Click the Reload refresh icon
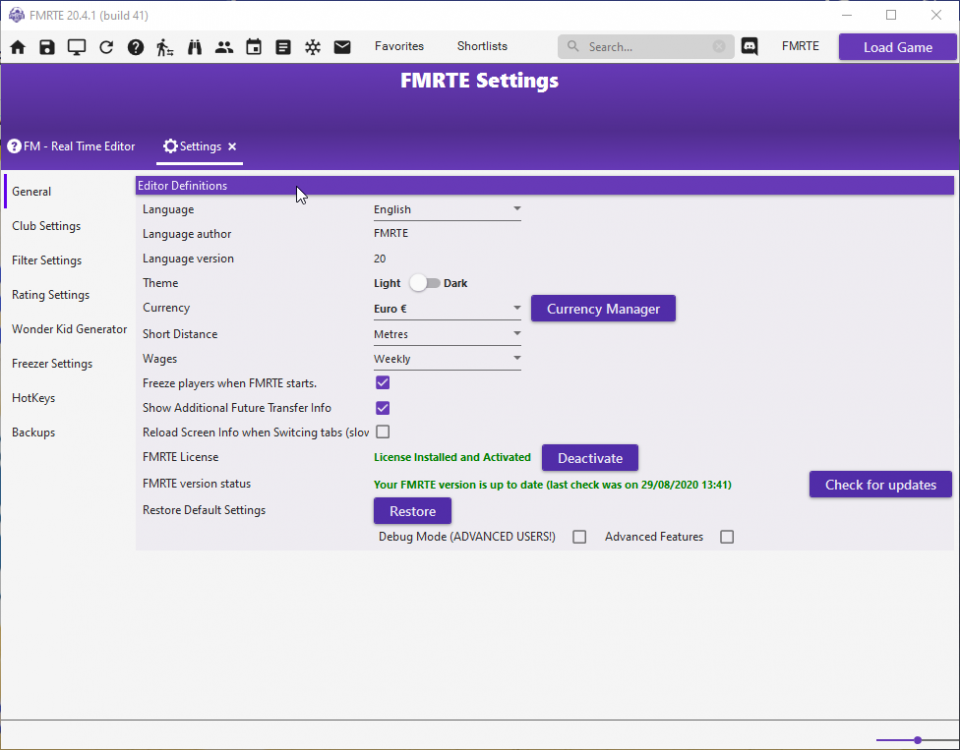 click(106, 47)
